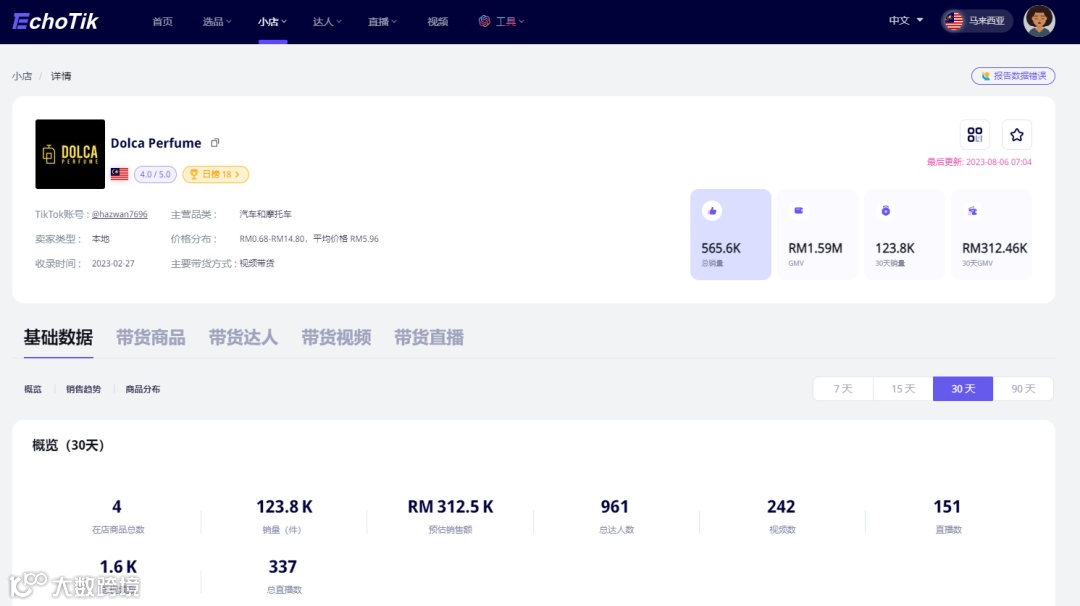Expand the 达人 dropdown menu
Viewport: 1080px width, 606px height.
327,21
